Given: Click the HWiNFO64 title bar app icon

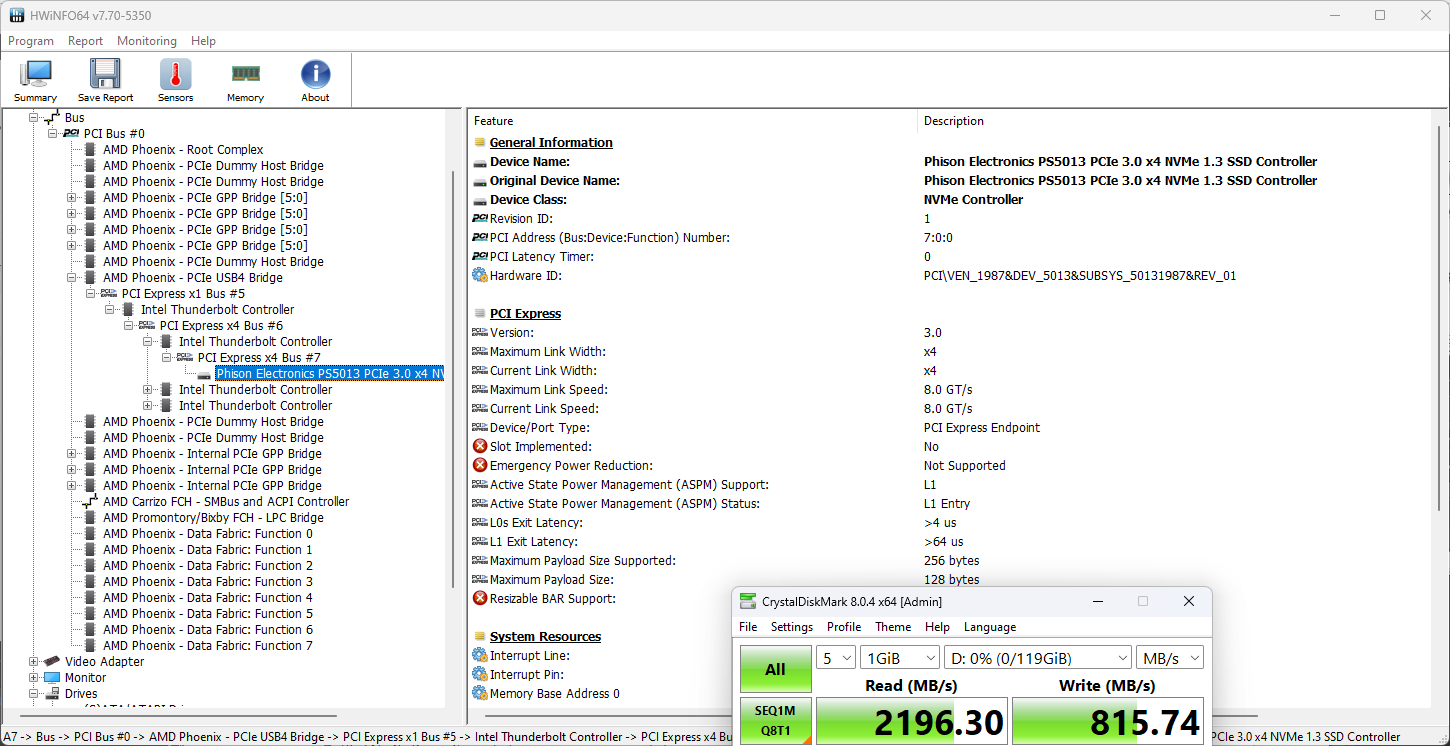Looking at the screenshot, I should pos(17,15).
